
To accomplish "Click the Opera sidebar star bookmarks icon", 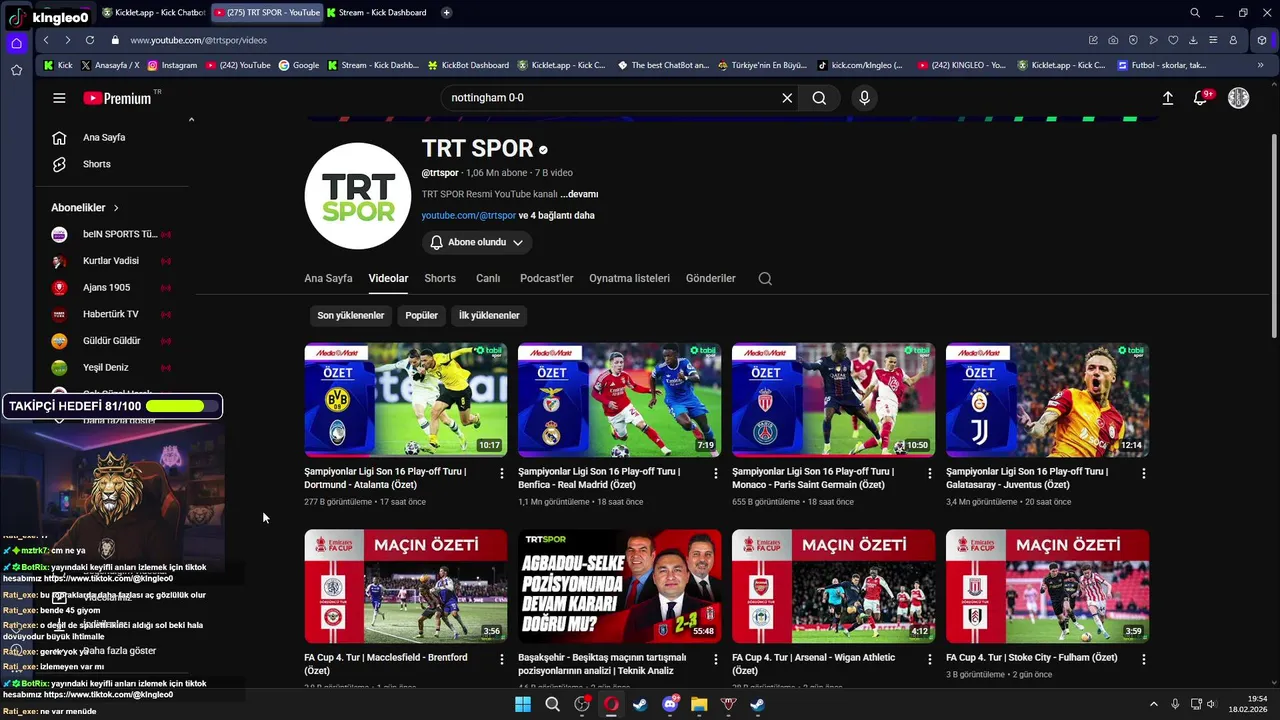I will [16, 70].
